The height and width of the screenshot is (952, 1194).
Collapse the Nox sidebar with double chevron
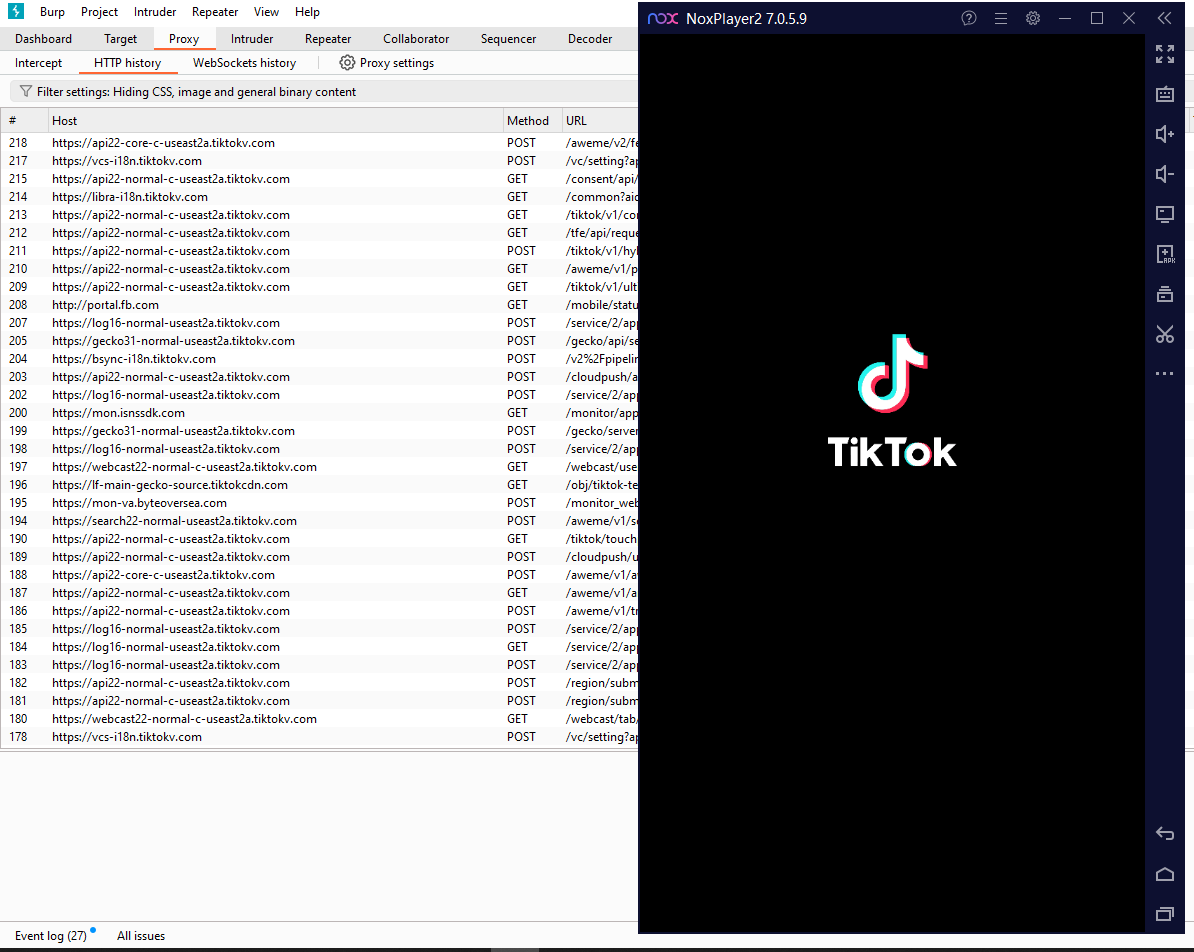tap(1165, 18)
